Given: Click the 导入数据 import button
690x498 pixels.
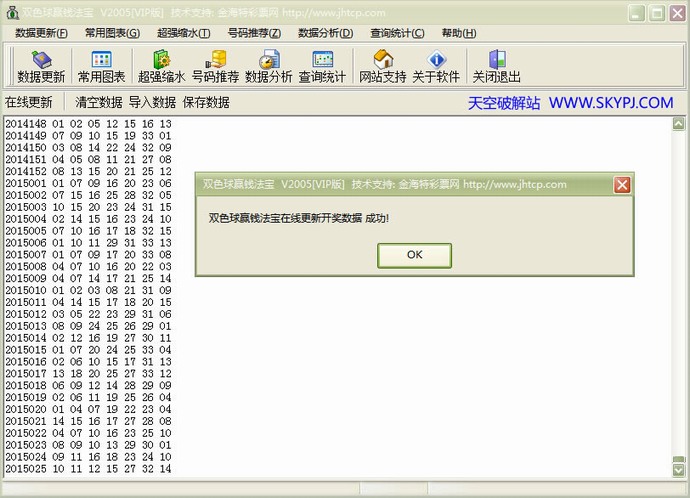Looking at the screenshot, I should (x=152, y=102).
